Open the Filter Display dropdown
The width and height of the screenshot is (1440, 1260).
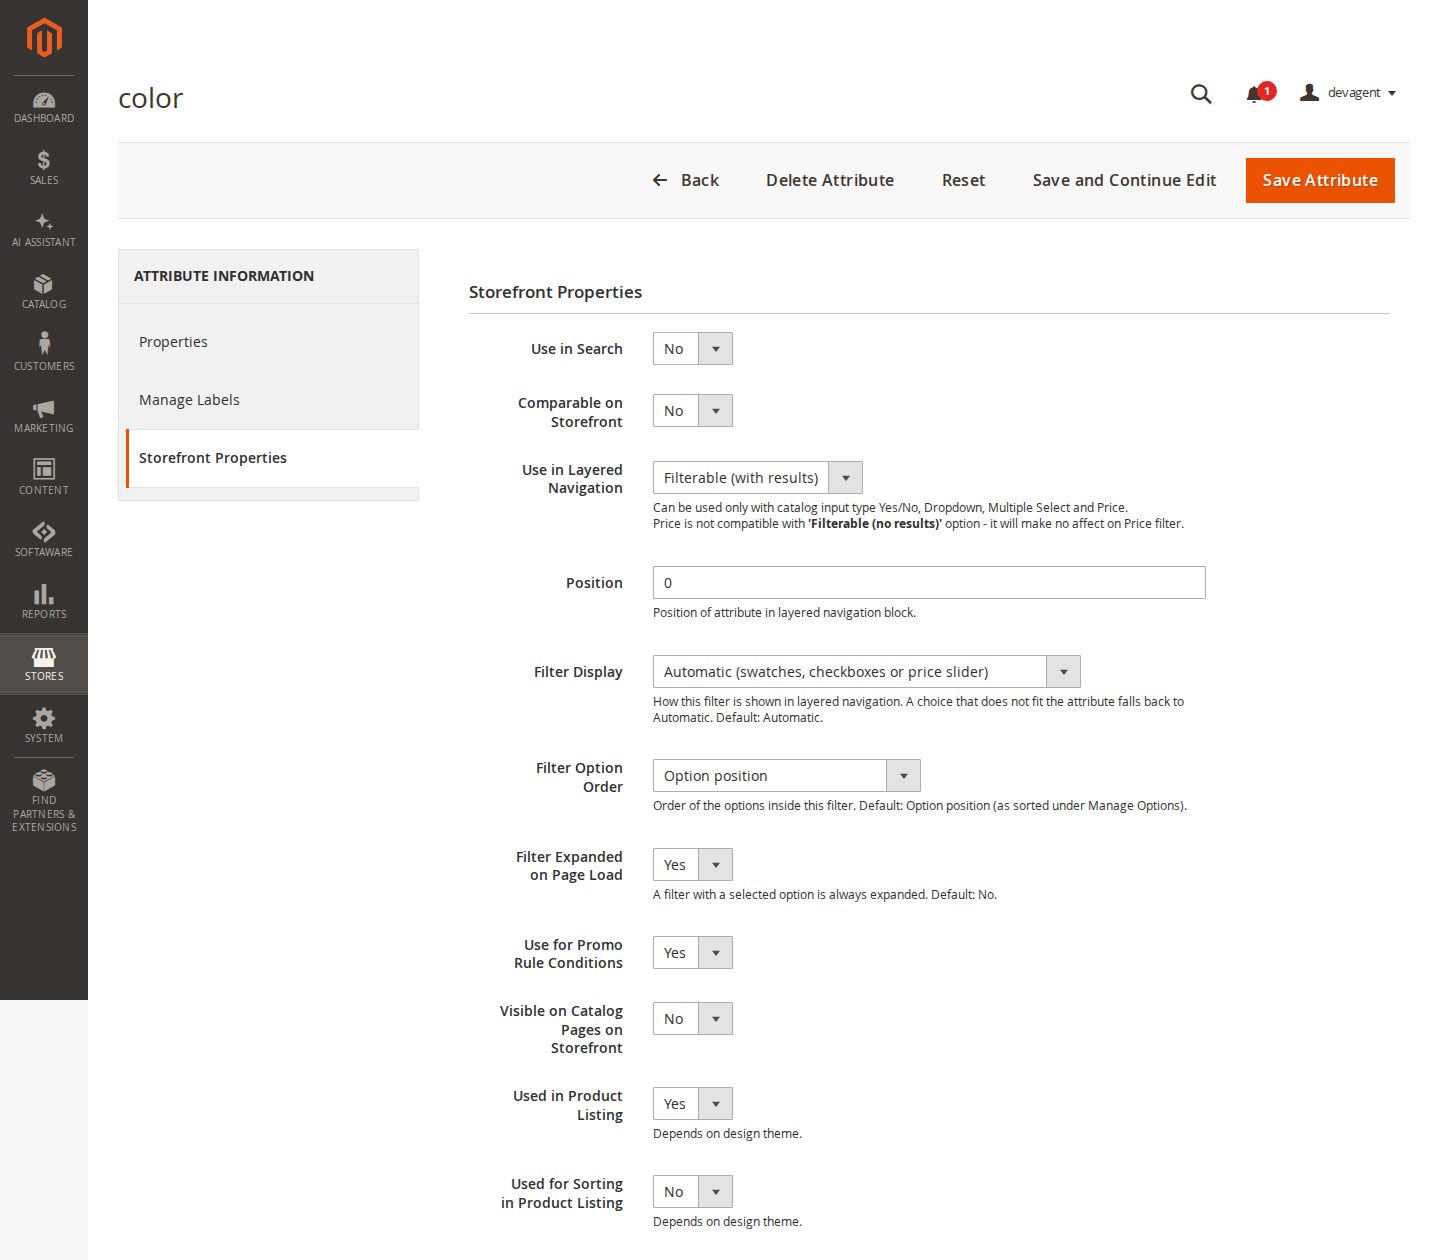pos(867,672)
